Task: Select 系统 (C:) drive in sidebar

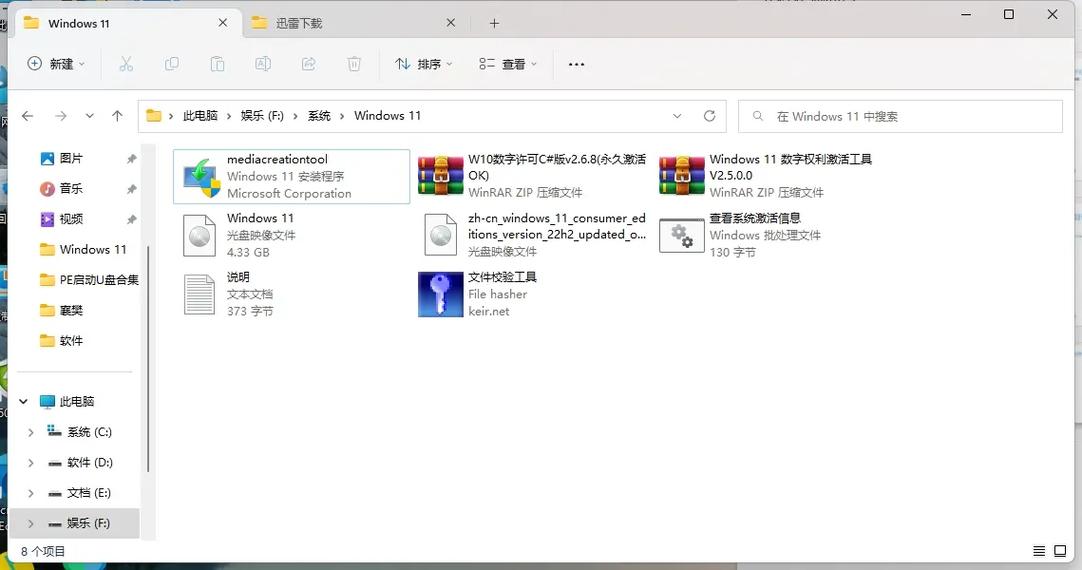Action: pos(79,432)
